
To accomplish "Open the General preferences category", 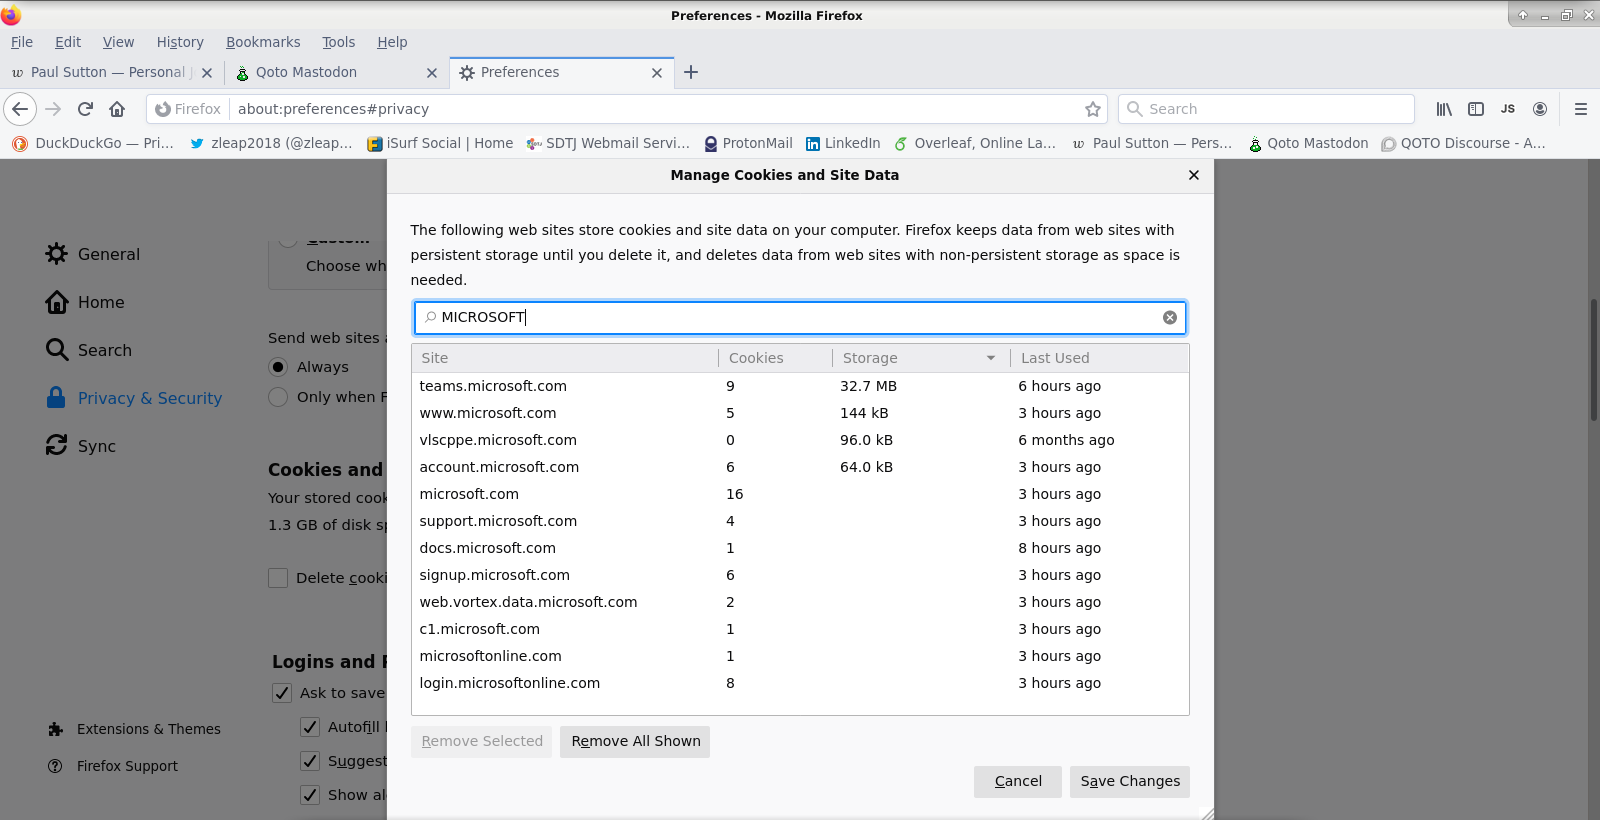I will [92, 254].
